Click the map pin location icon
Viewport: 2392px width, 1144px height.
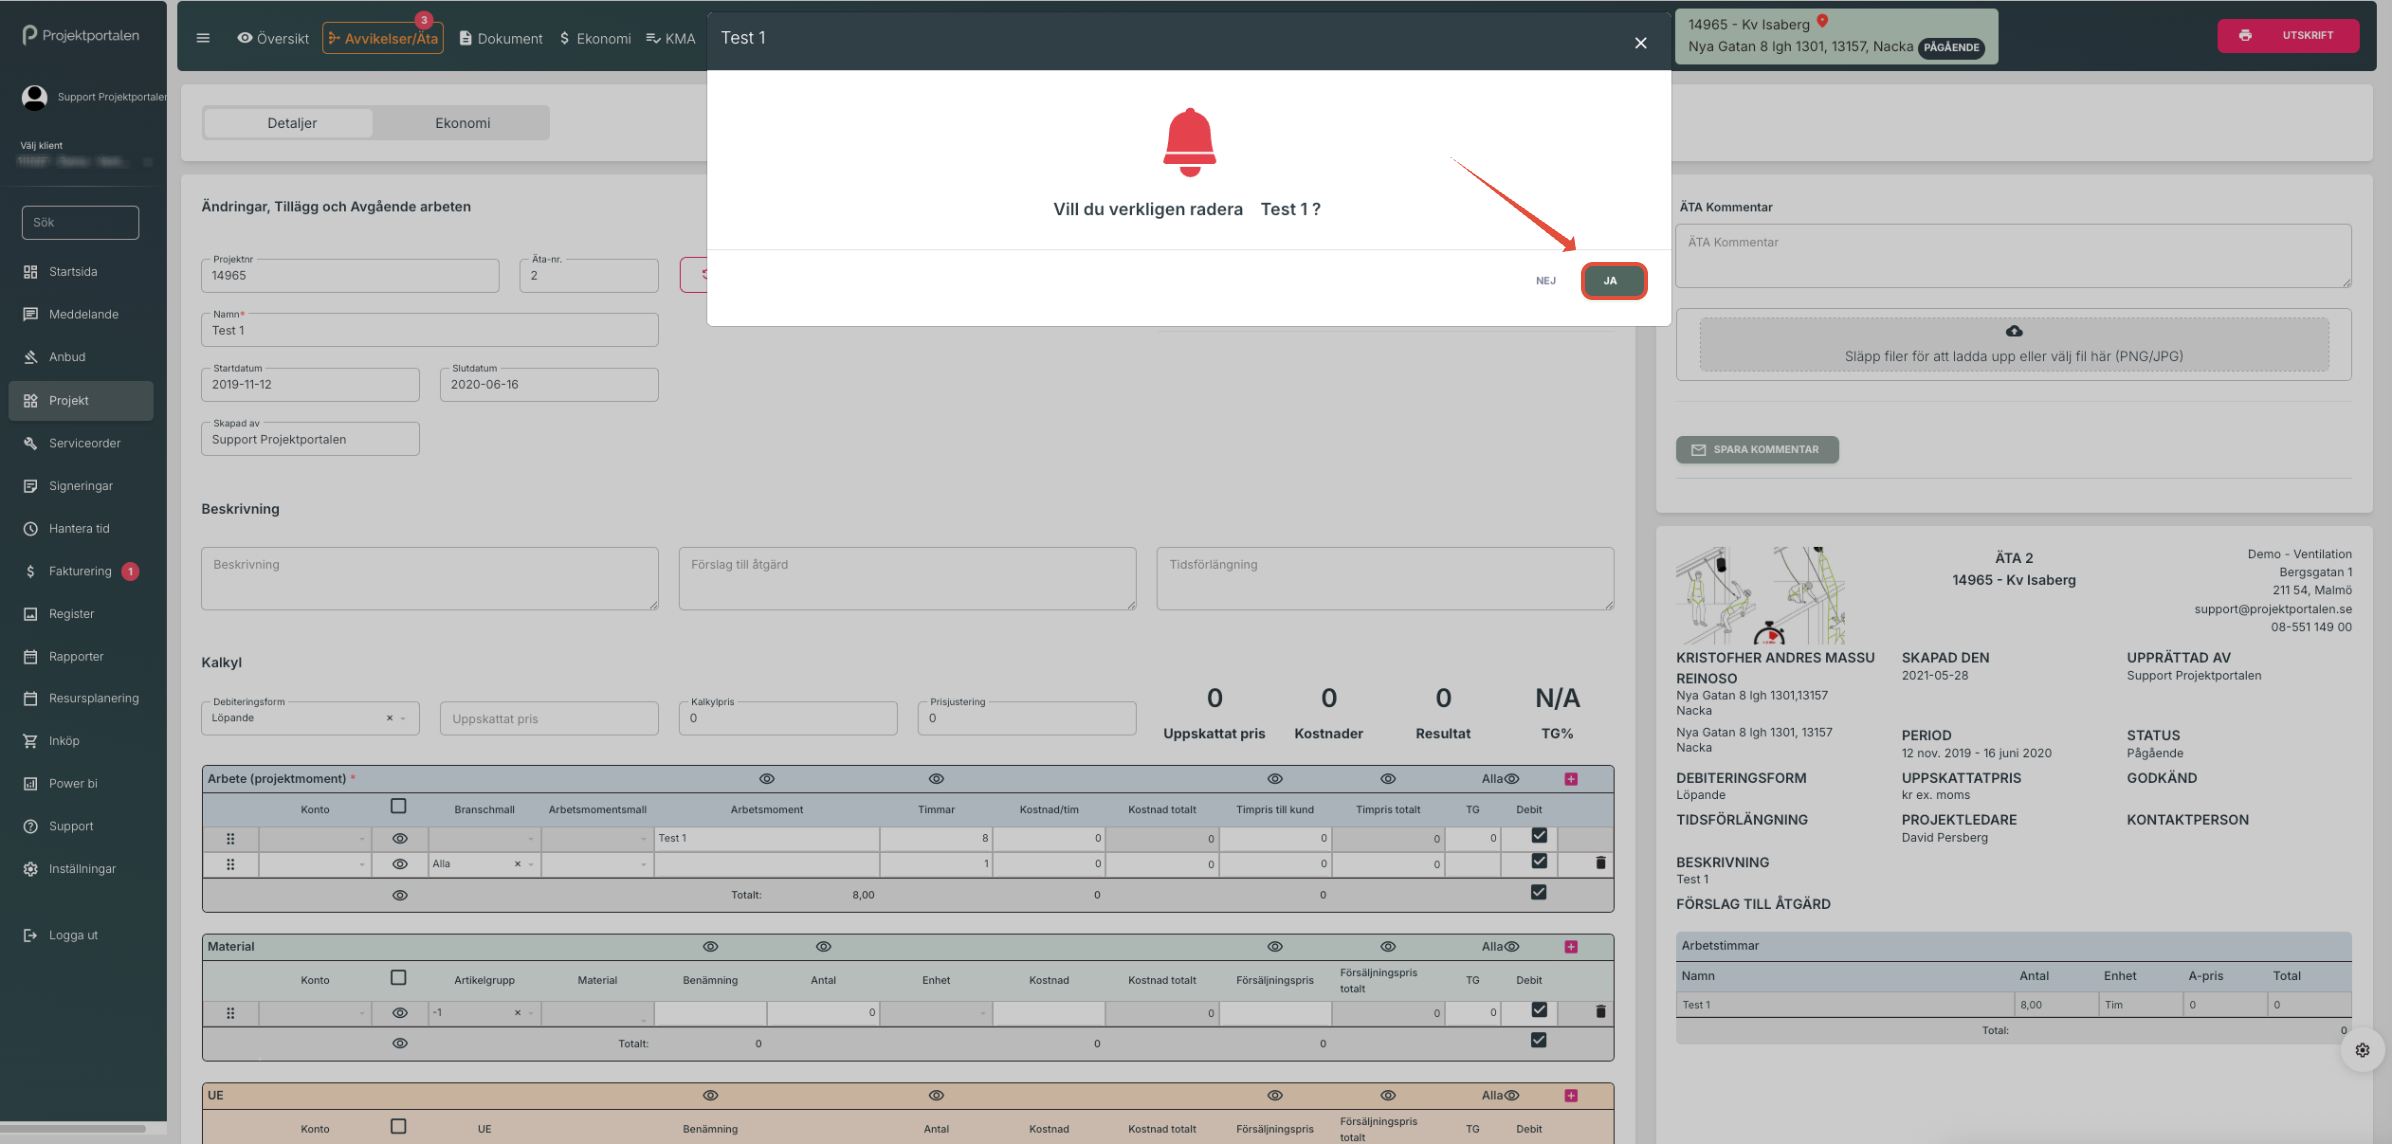(x=1822, y=21)
